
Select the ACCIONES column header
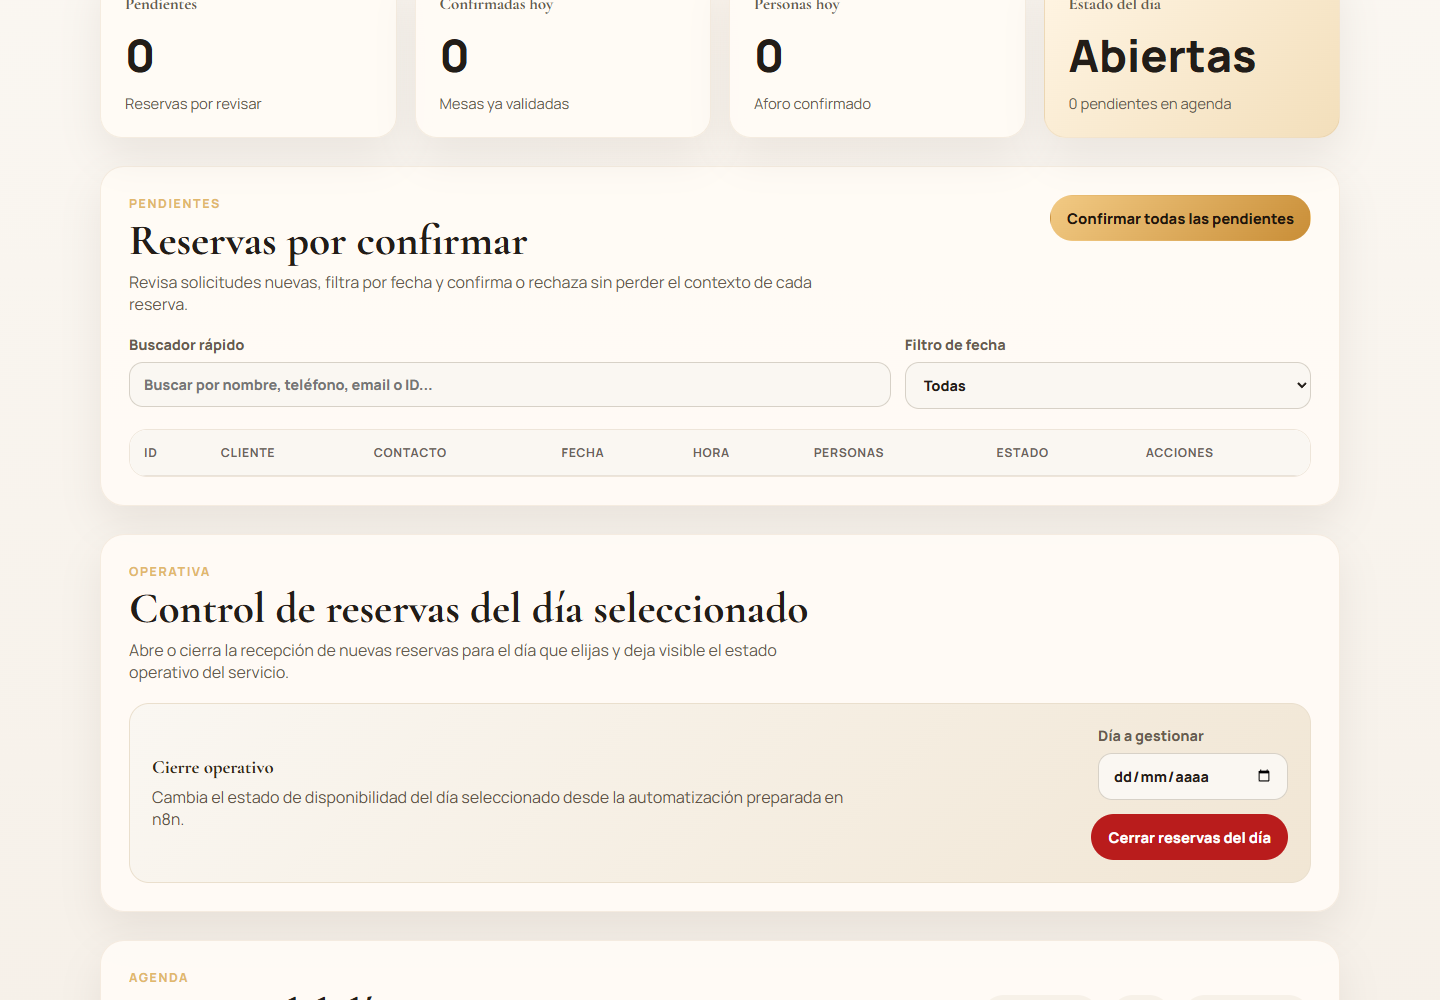coord(1179,453)
